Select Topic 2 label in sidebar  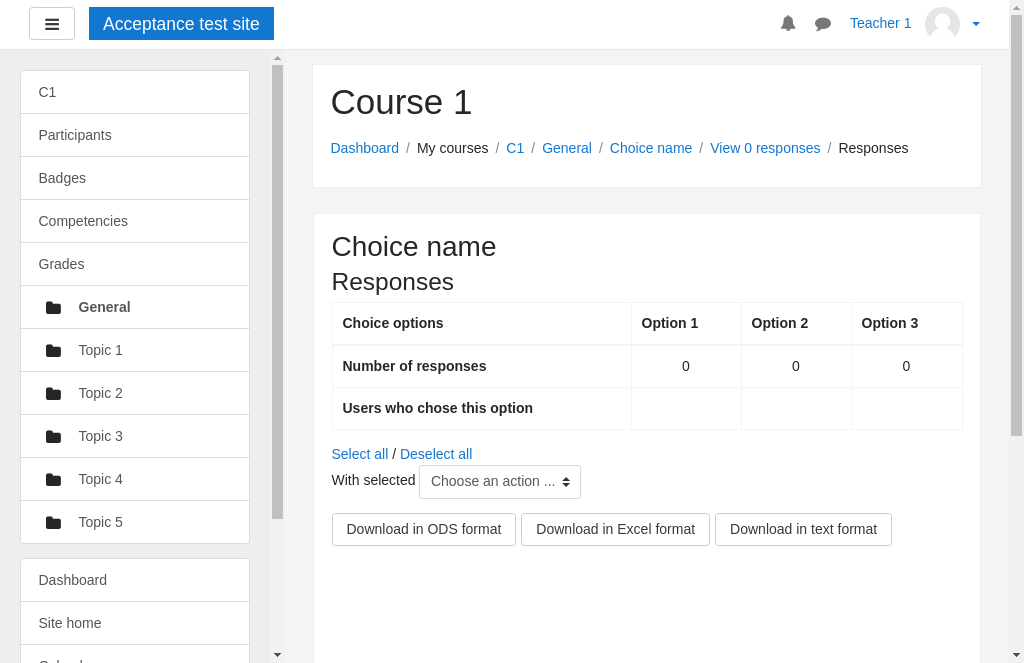click(101, 393)
